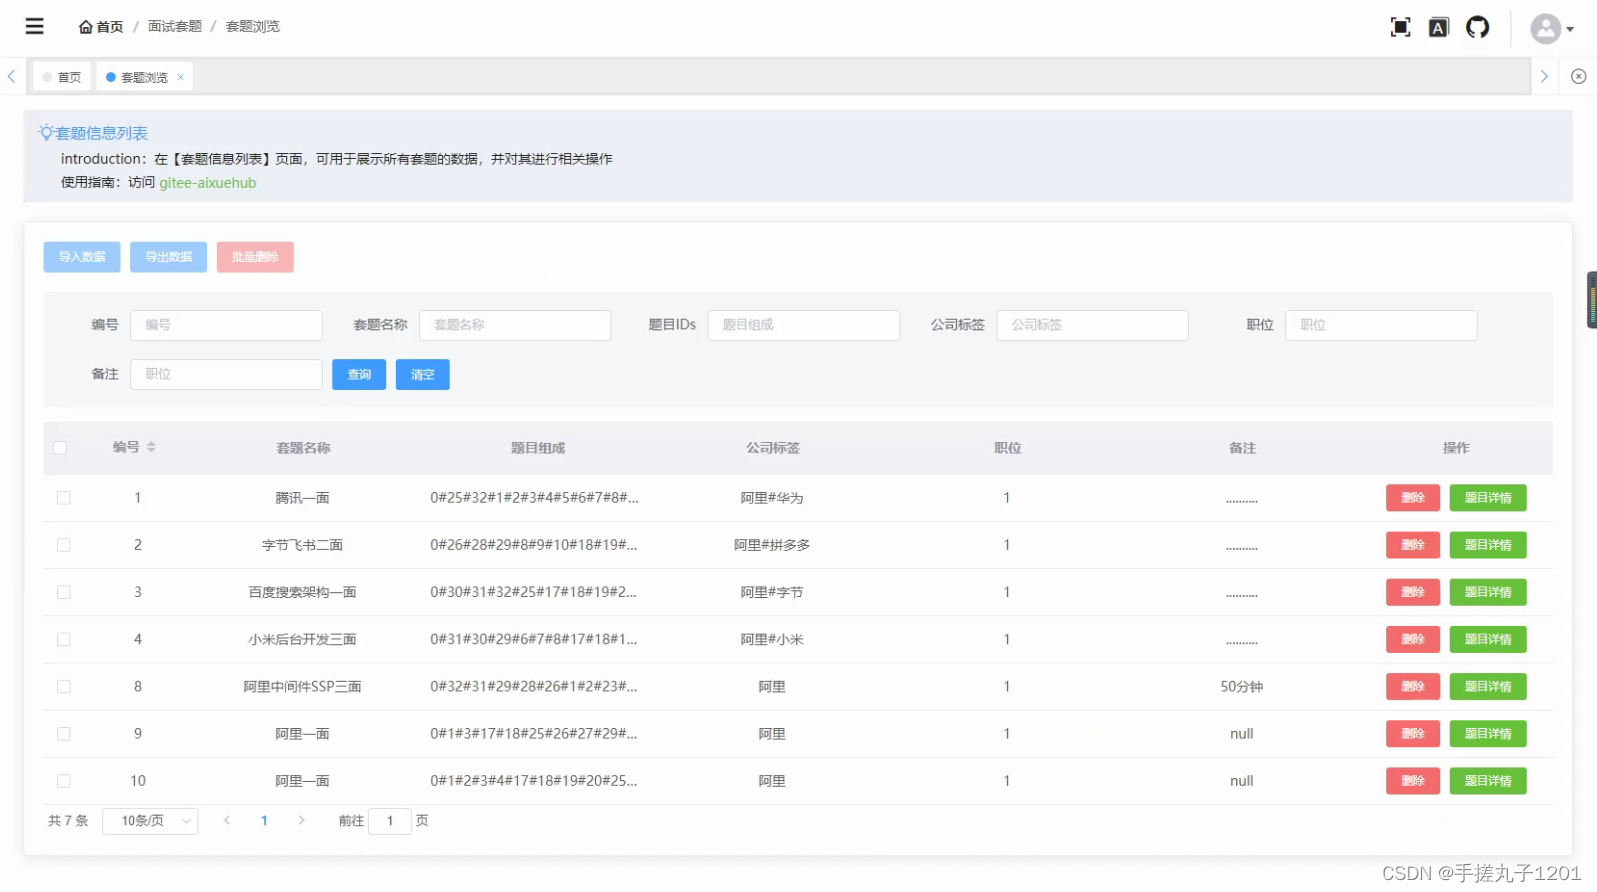
Task: Check the row for 腾讯一面
Action: tap(64, 498)
